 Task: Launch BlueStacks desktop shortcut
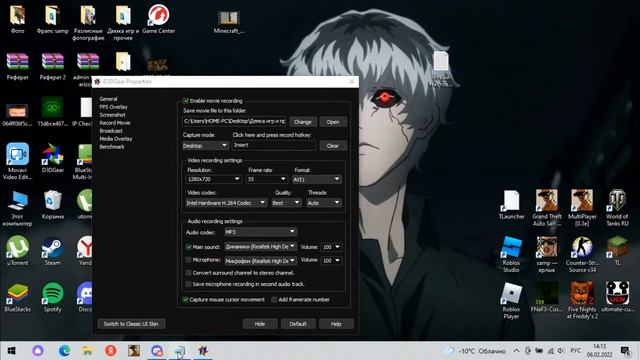(x=18, y=298)
